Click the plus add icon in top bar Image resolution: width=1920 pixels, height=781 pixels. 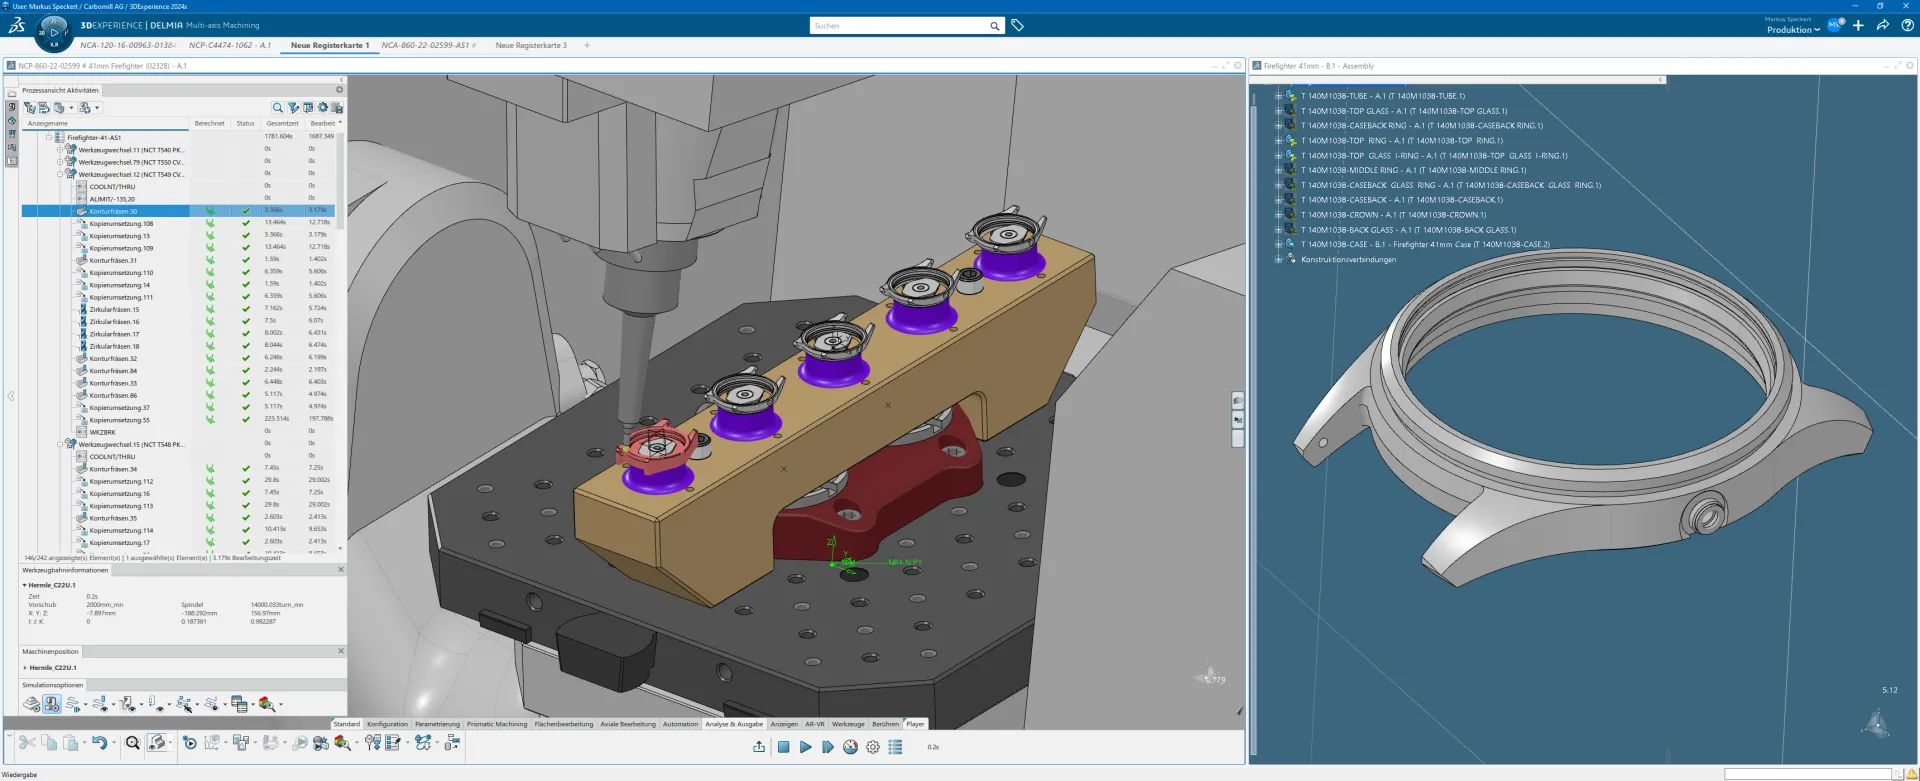pyautogui.click(x=1858, y=26)
